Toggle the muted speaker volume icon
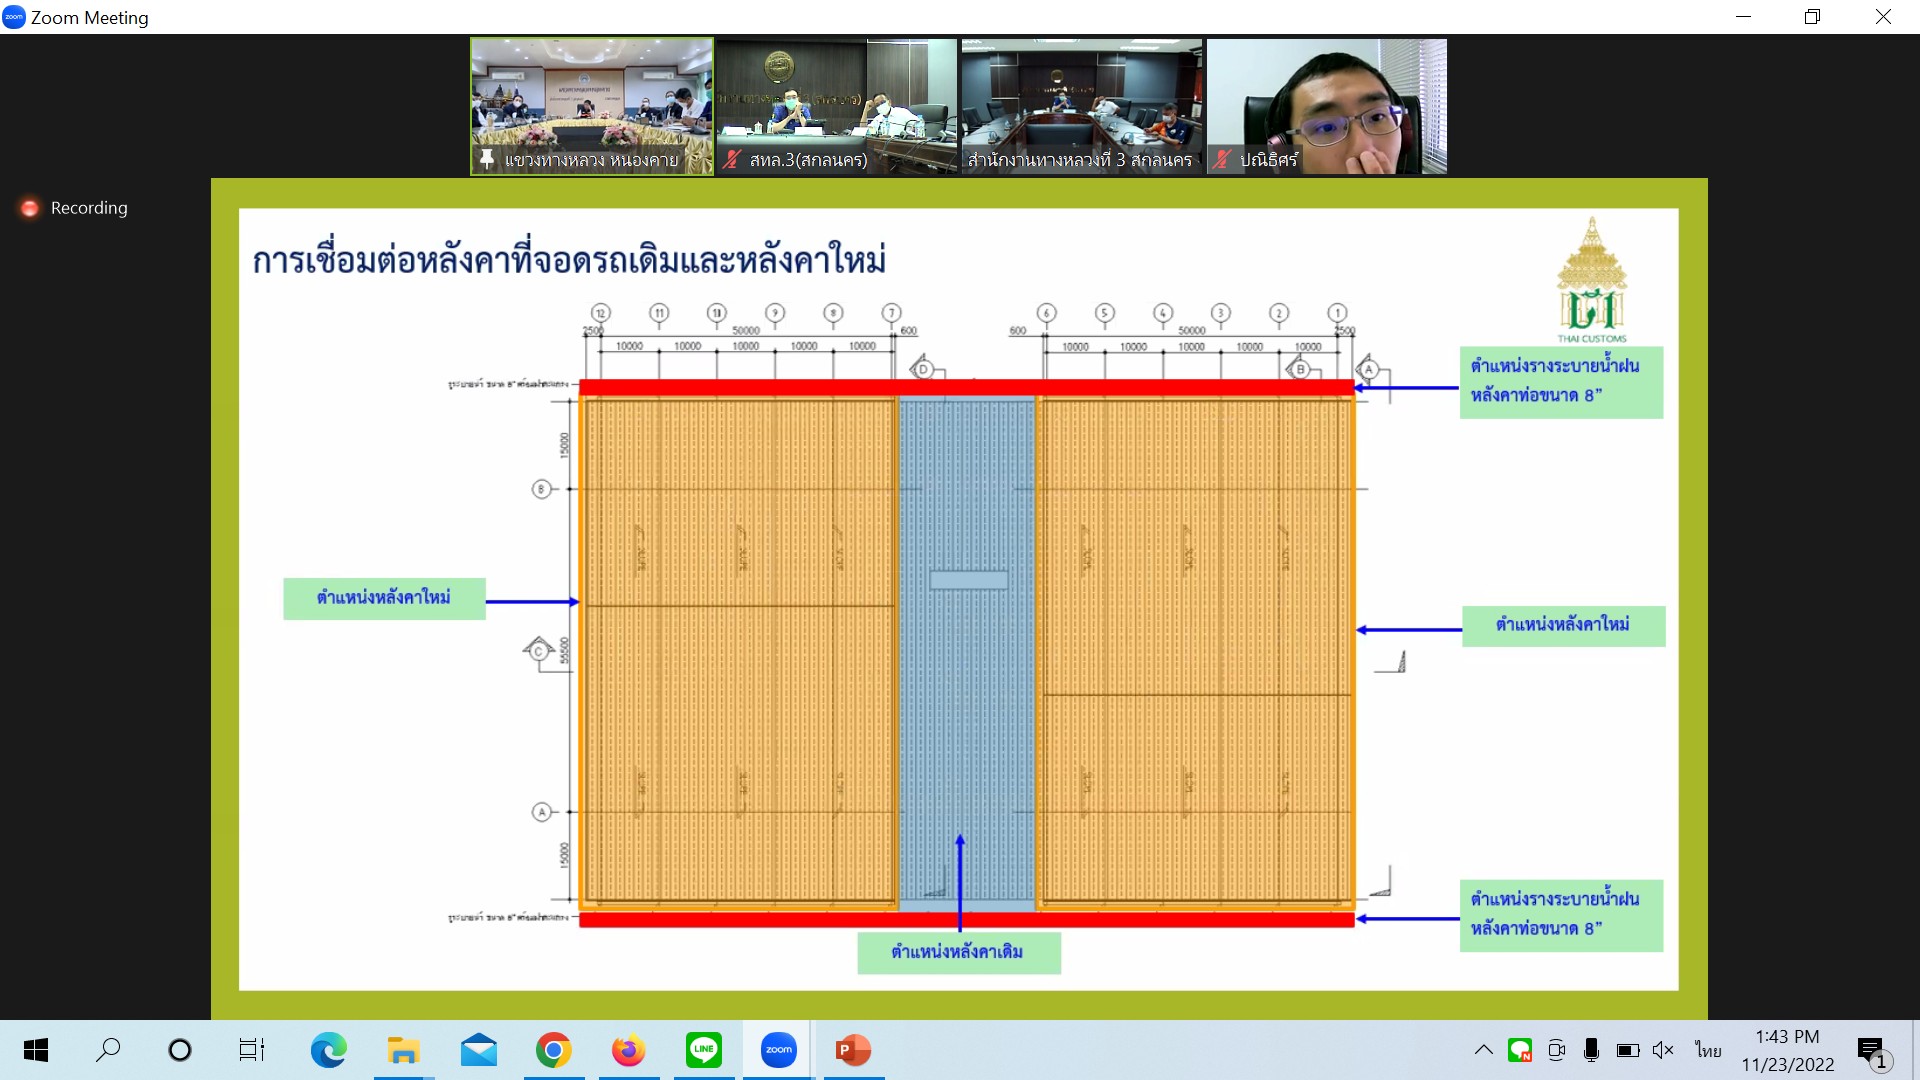Screen dimensions: 1920x1080 pos(1662,1050)
